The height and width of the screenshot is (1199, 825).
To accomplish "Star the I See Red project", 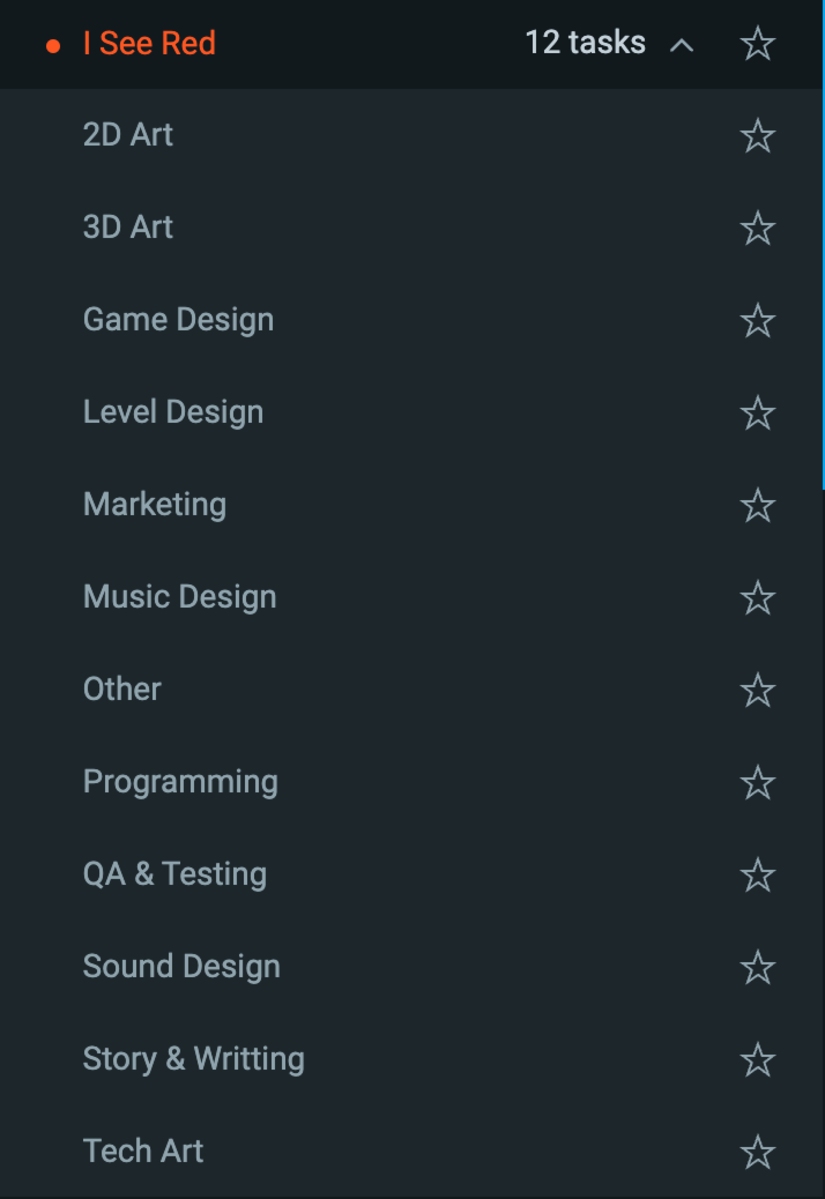I will (x=758, y=44).
